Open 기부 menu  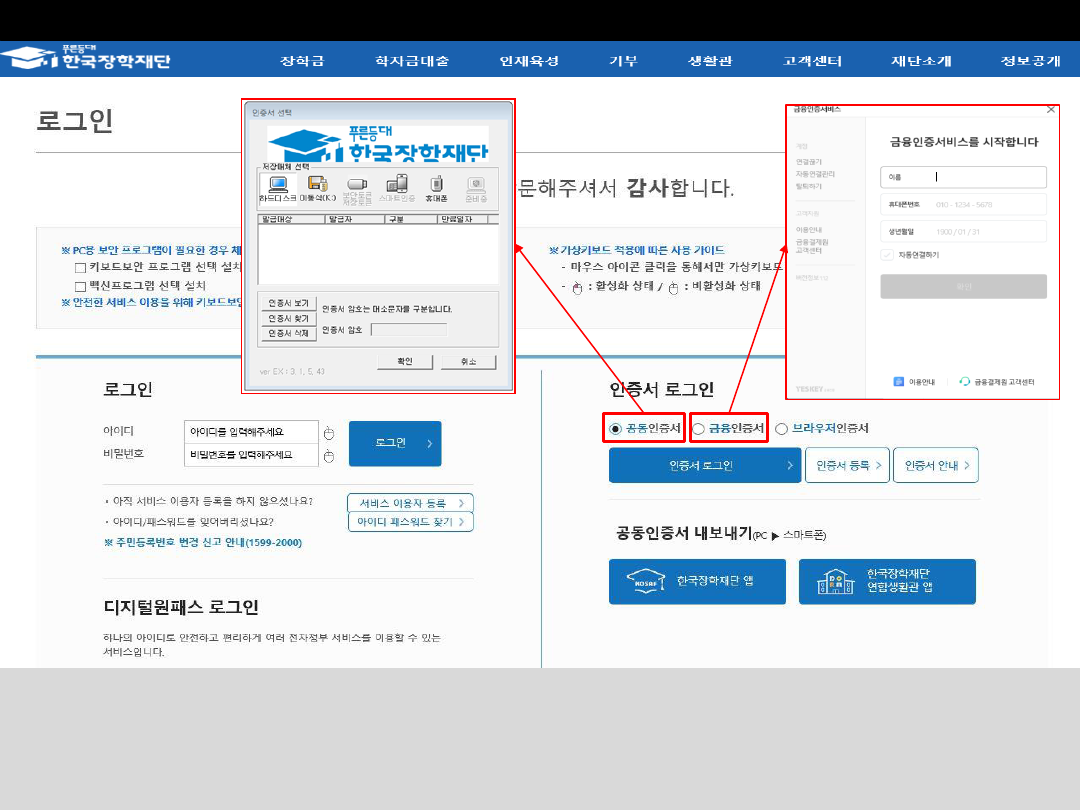tap(623, 61)
